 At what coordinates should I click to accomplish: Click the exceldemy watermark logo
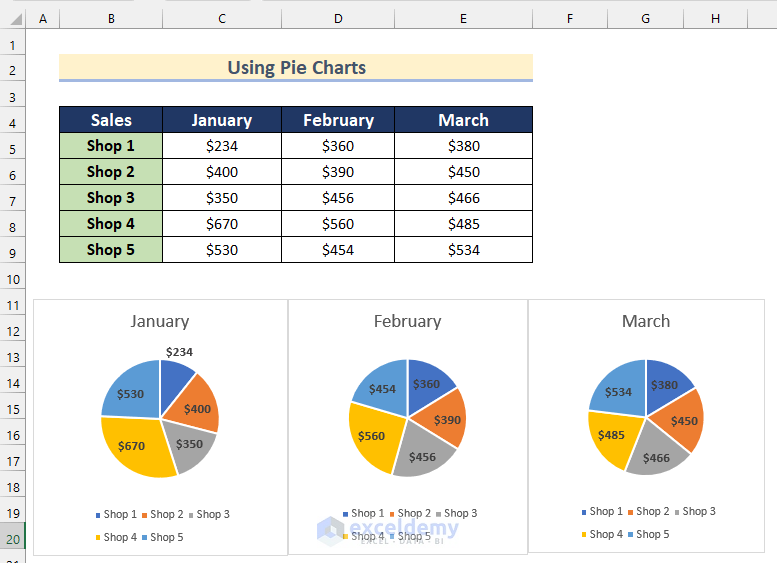pyautogui.click(x=330, y=530)
